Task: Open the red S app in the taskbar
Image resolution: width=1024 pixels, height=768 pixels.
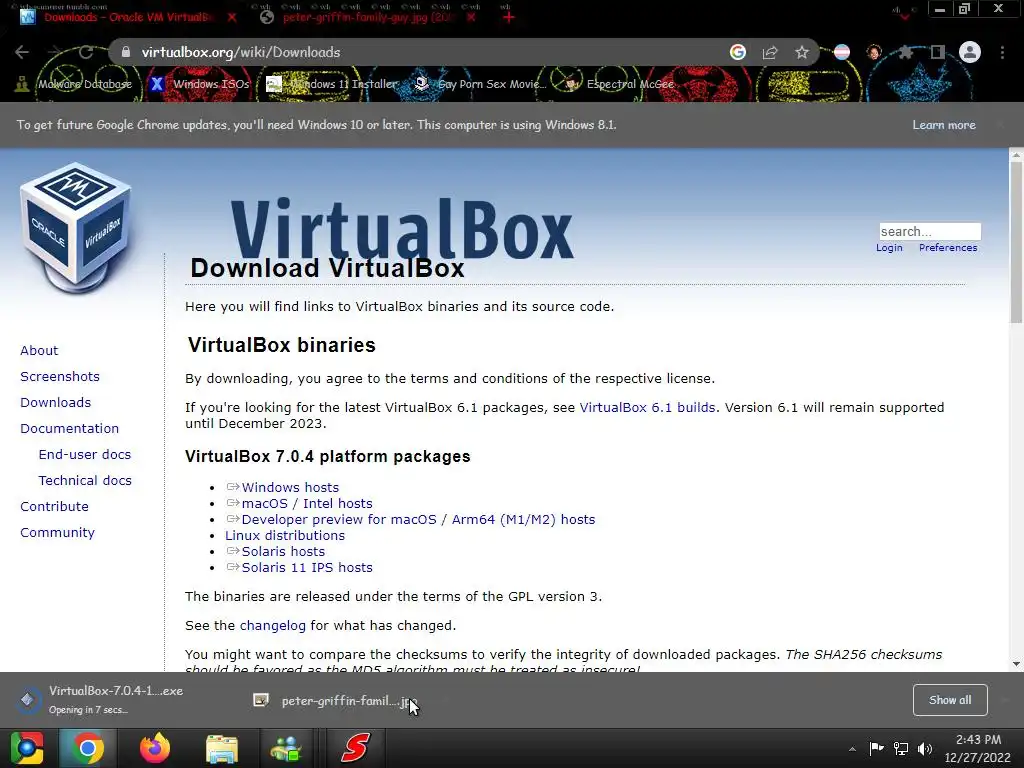Action: (355, 748)
